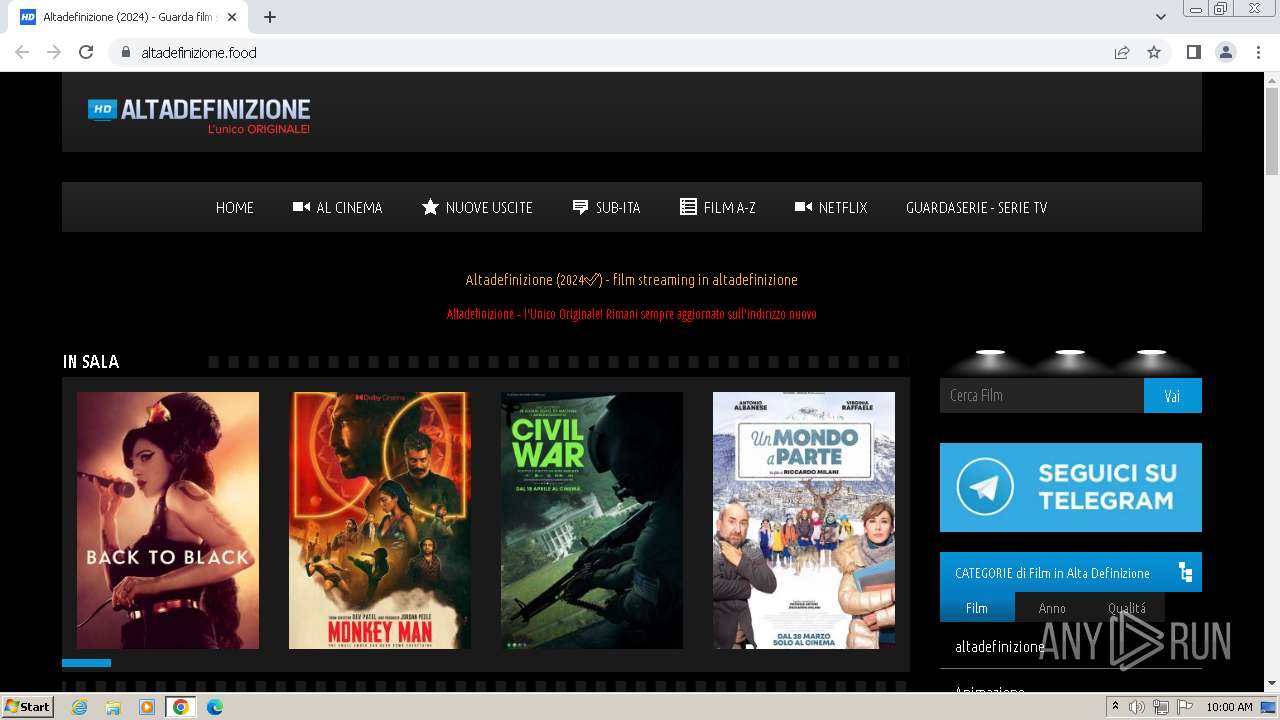
Task: Click the site padlock icon
Action: [x=125, y=52]
